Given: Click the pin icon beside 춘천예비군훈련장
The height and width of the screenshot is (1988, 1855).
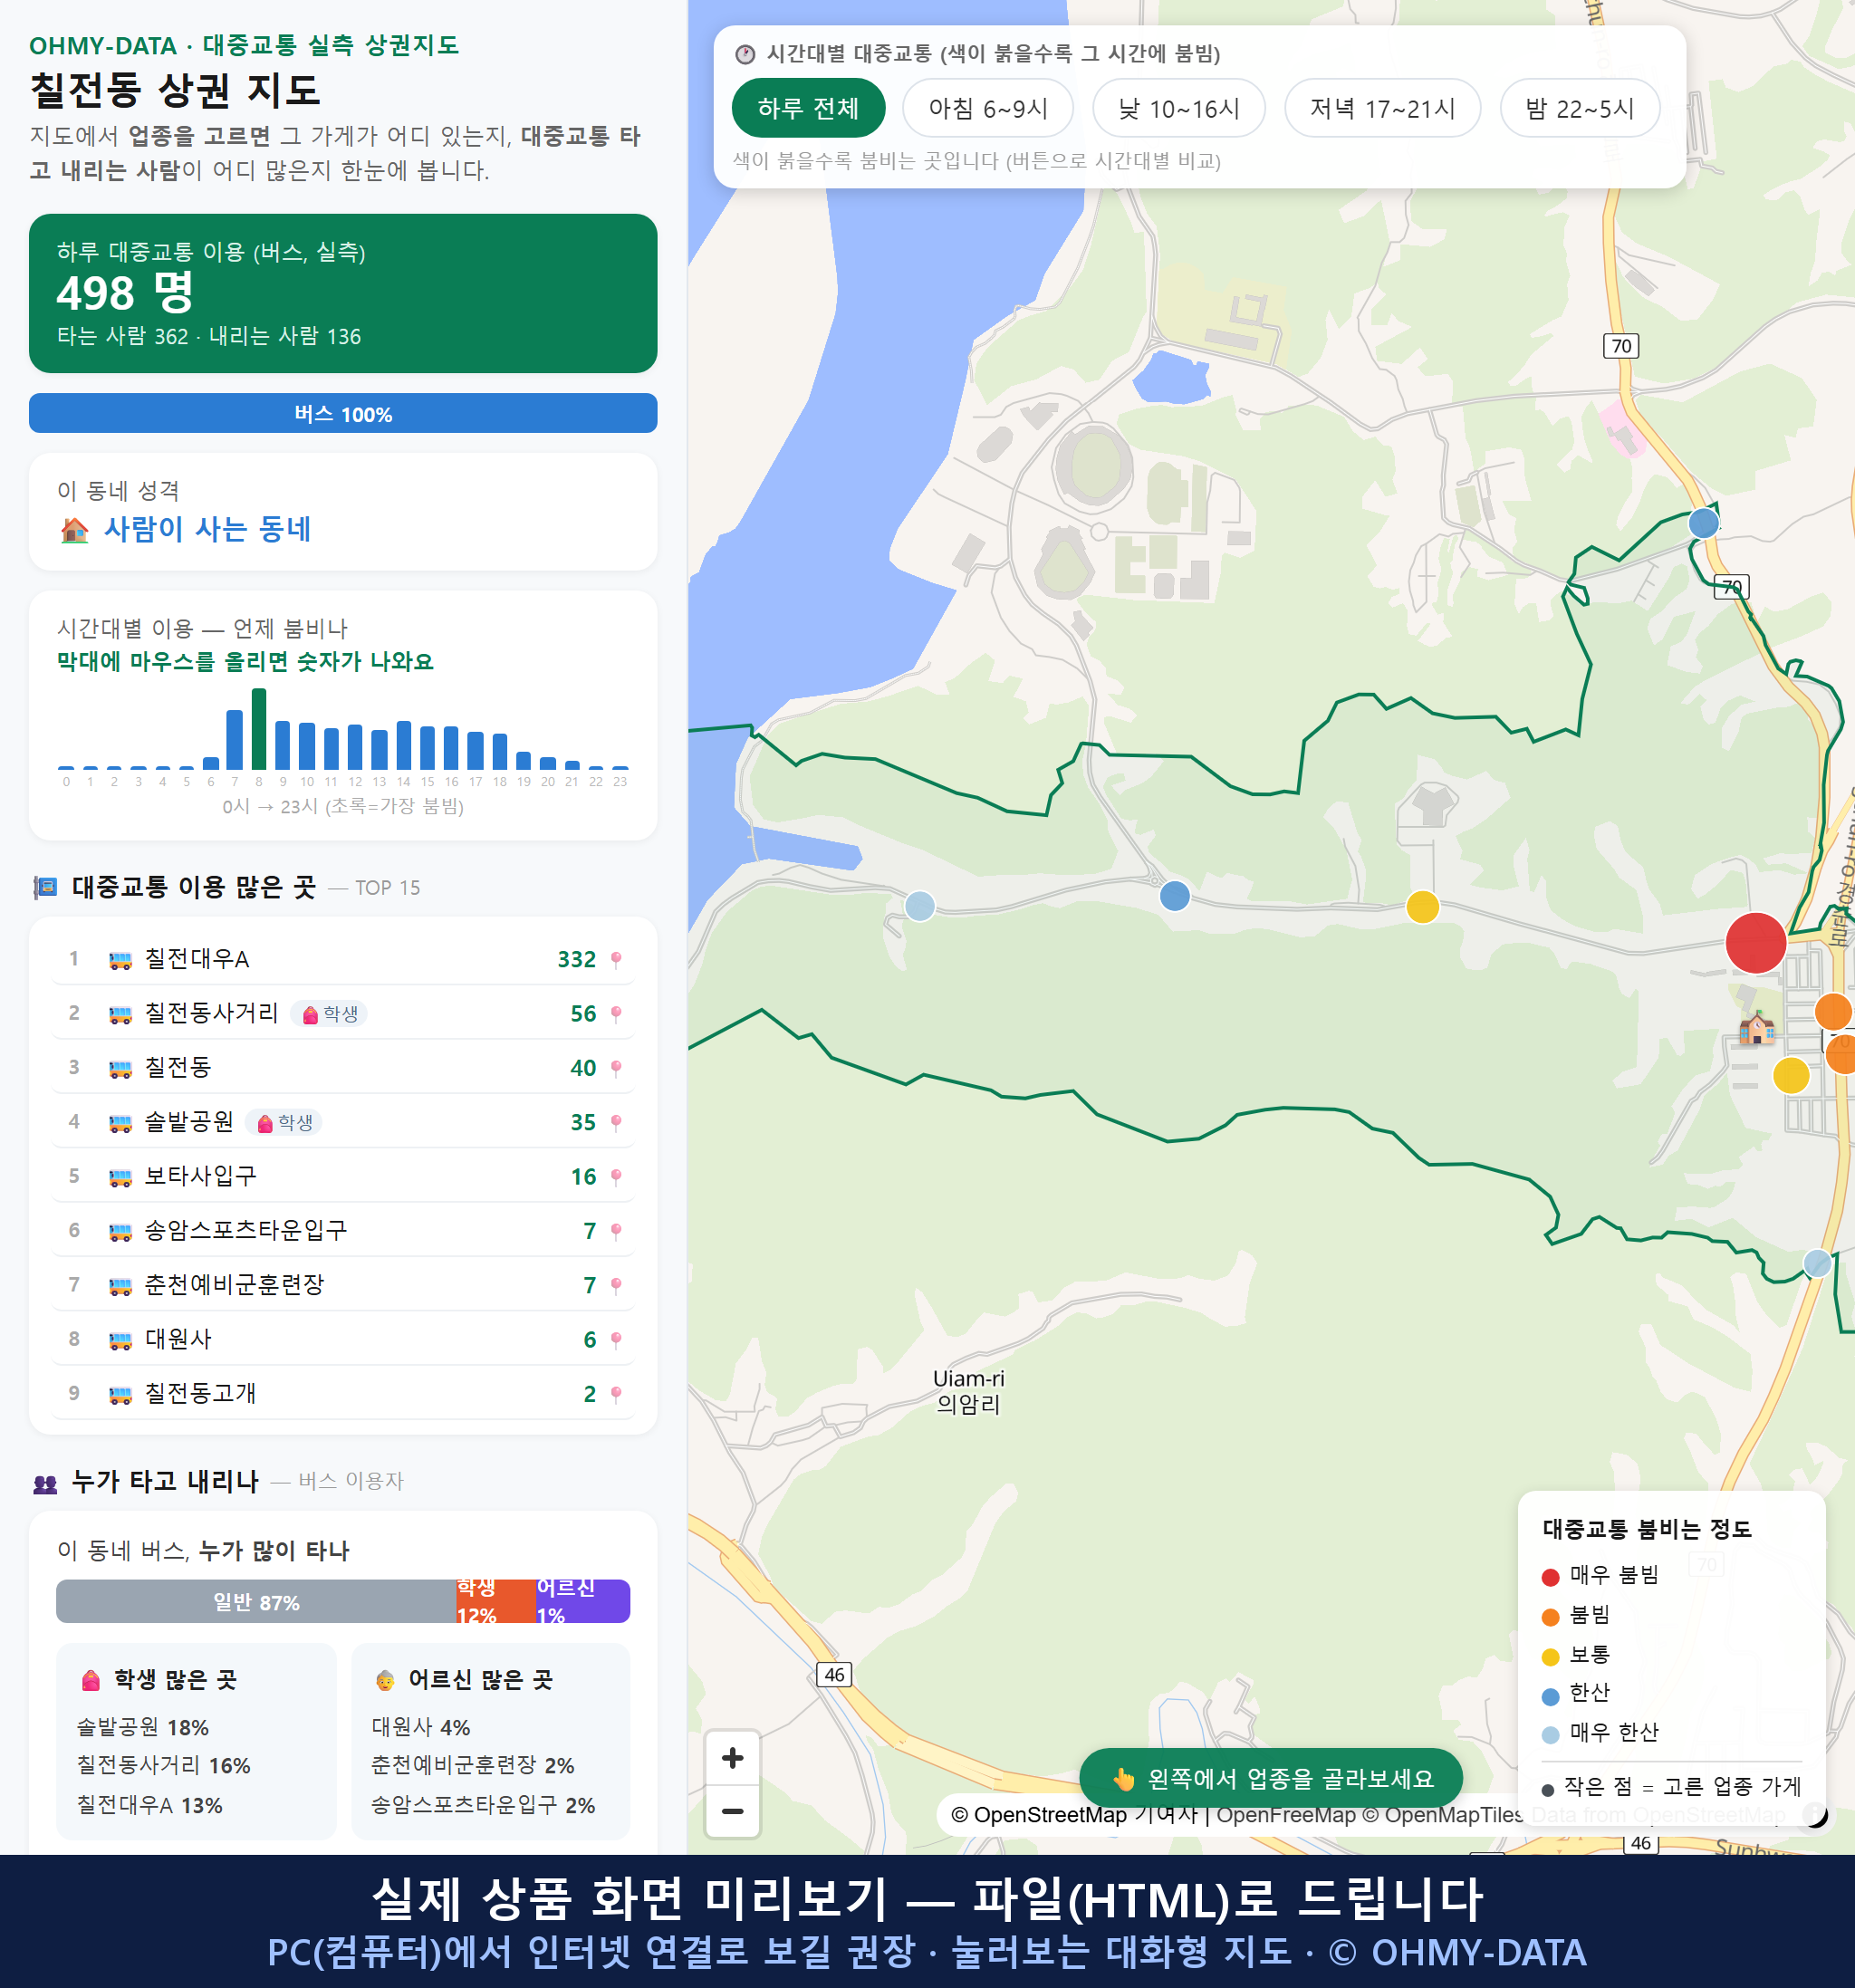Looking at the screenshot, I should point(616,1285).
